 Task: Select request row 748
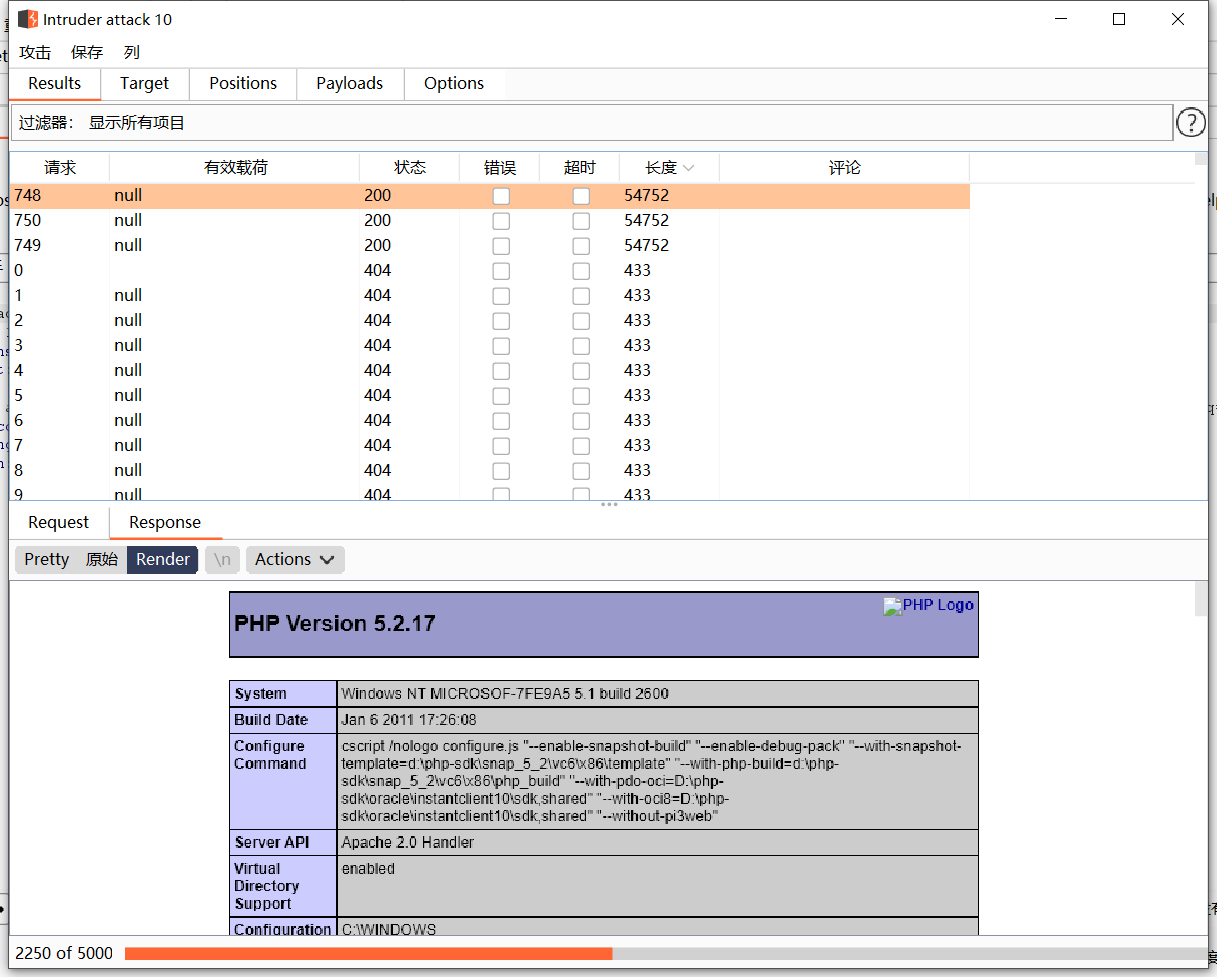pos(490,196)
